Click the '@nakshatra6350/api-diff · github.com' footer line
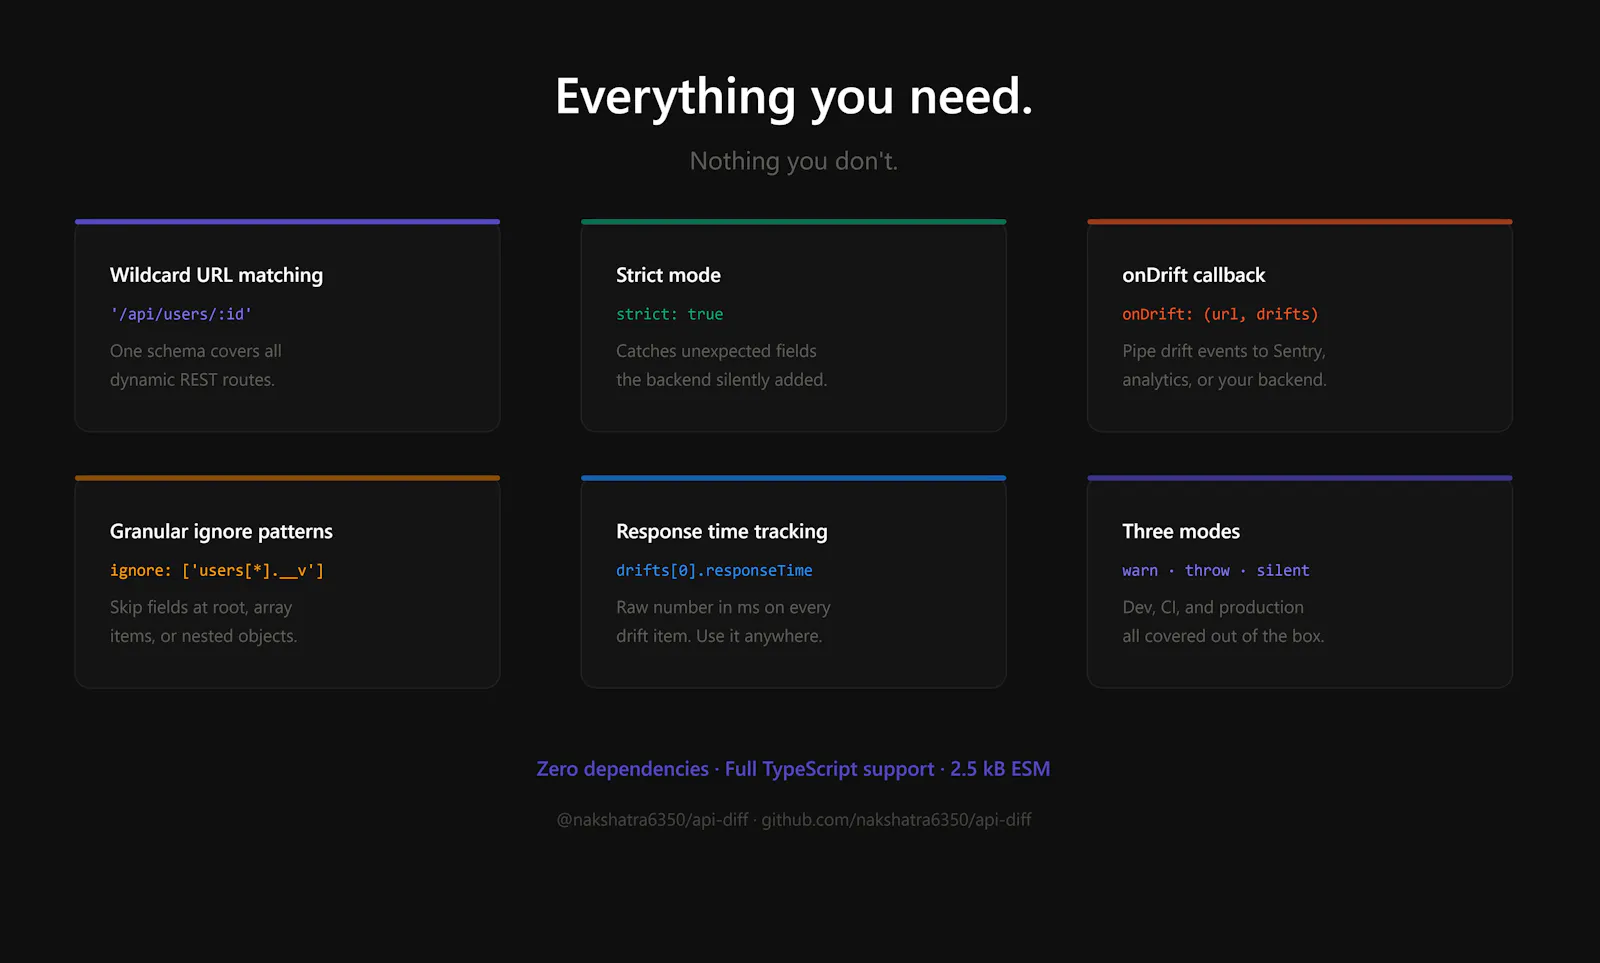This screenshot has width=1600, height=963. (794, 820)
